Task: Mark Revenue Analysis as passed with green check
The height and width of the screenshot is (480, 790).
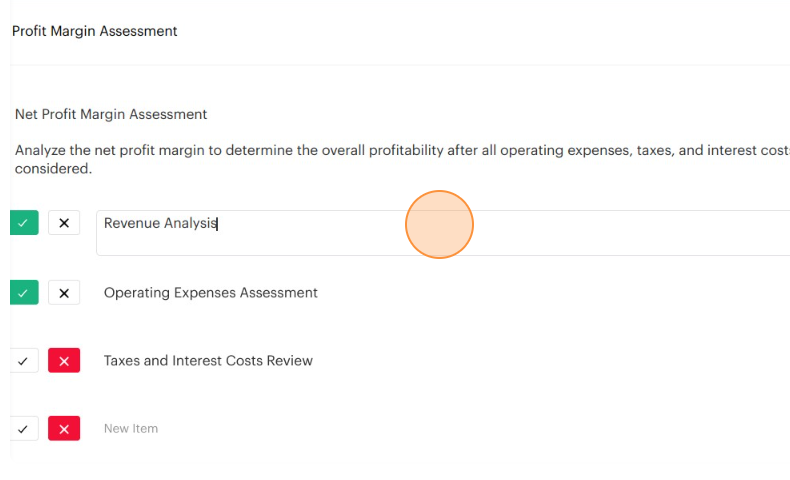Action: point(23,223)
